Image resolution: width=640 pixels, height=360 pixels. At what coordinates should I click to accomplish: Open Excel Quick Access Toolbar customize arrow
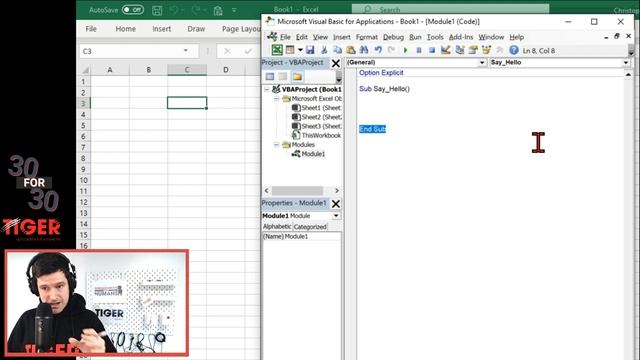(234, 10)
